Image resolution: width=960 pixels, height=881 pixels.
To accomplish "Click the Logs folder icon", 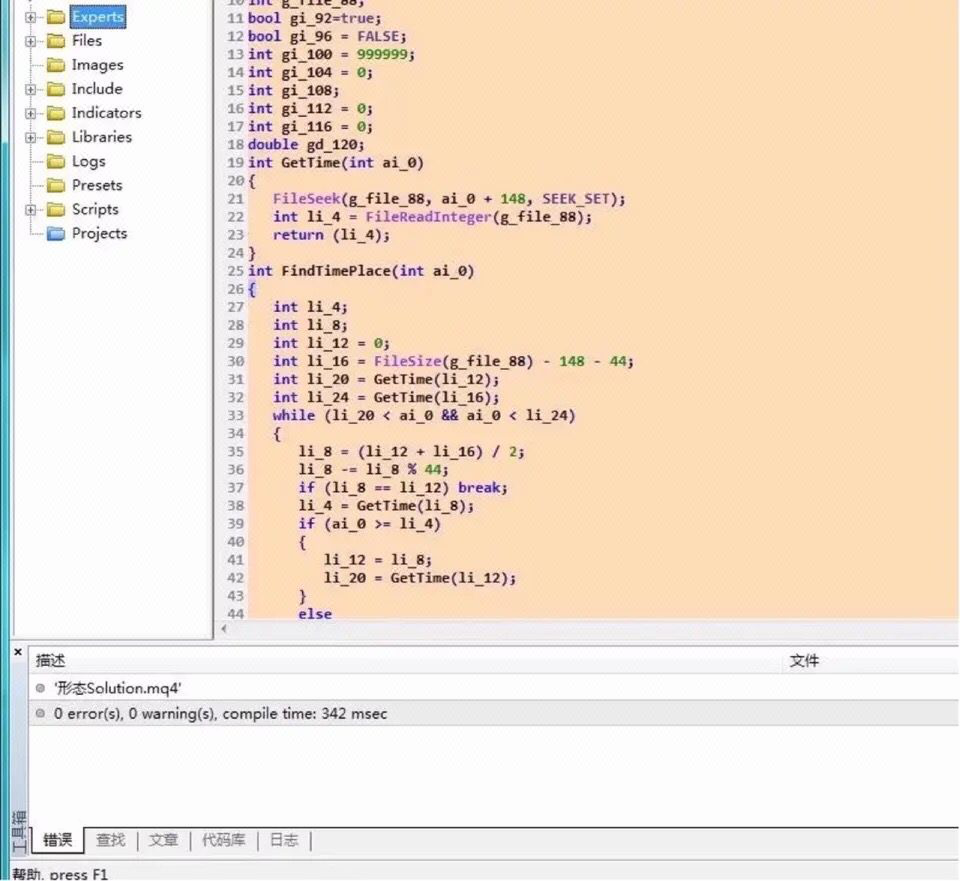I will point(55,161).
